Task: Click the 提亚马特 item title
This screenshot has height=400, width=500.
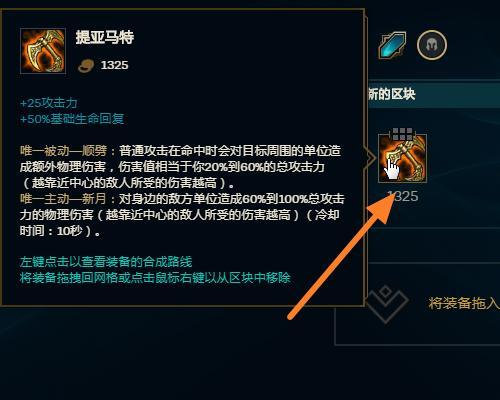Action: pos(105,37)
